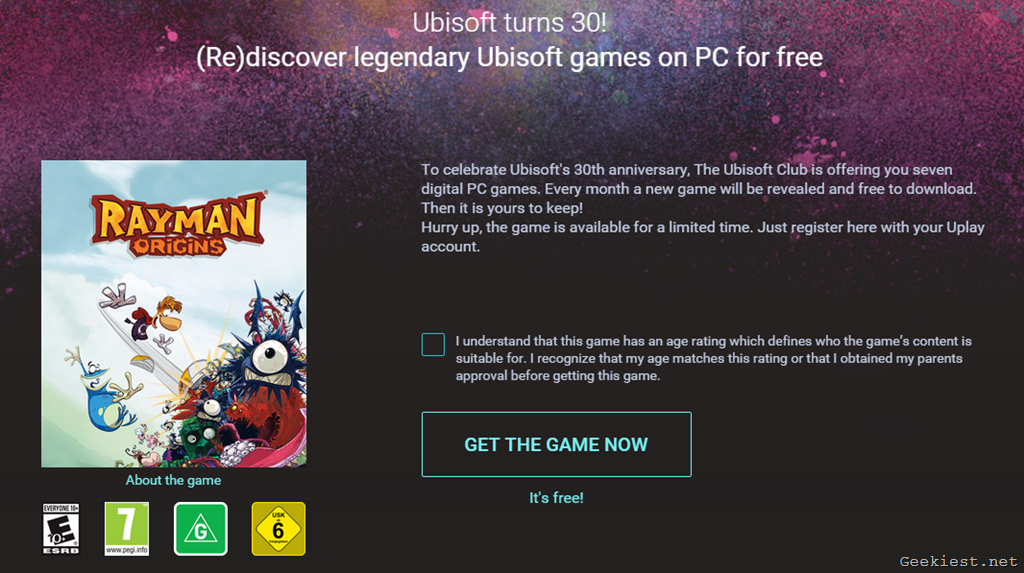Tick the age rating agreement checkbox

(x=433, y=344)
